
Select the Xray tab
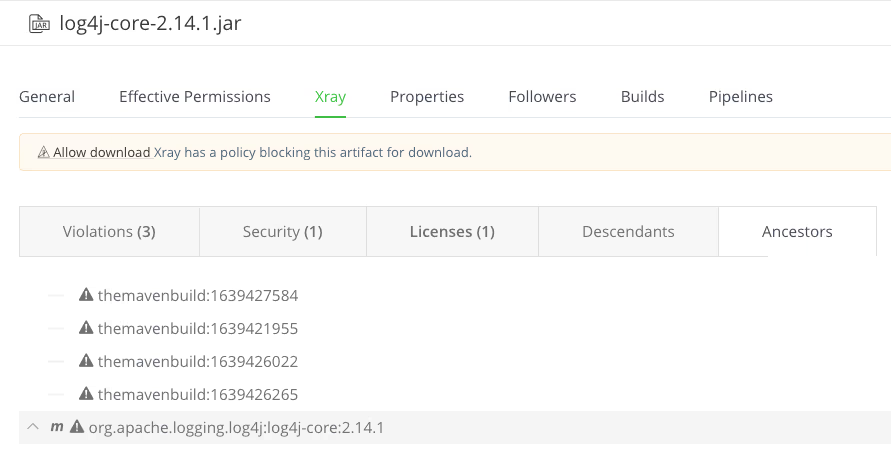point(330,97)
